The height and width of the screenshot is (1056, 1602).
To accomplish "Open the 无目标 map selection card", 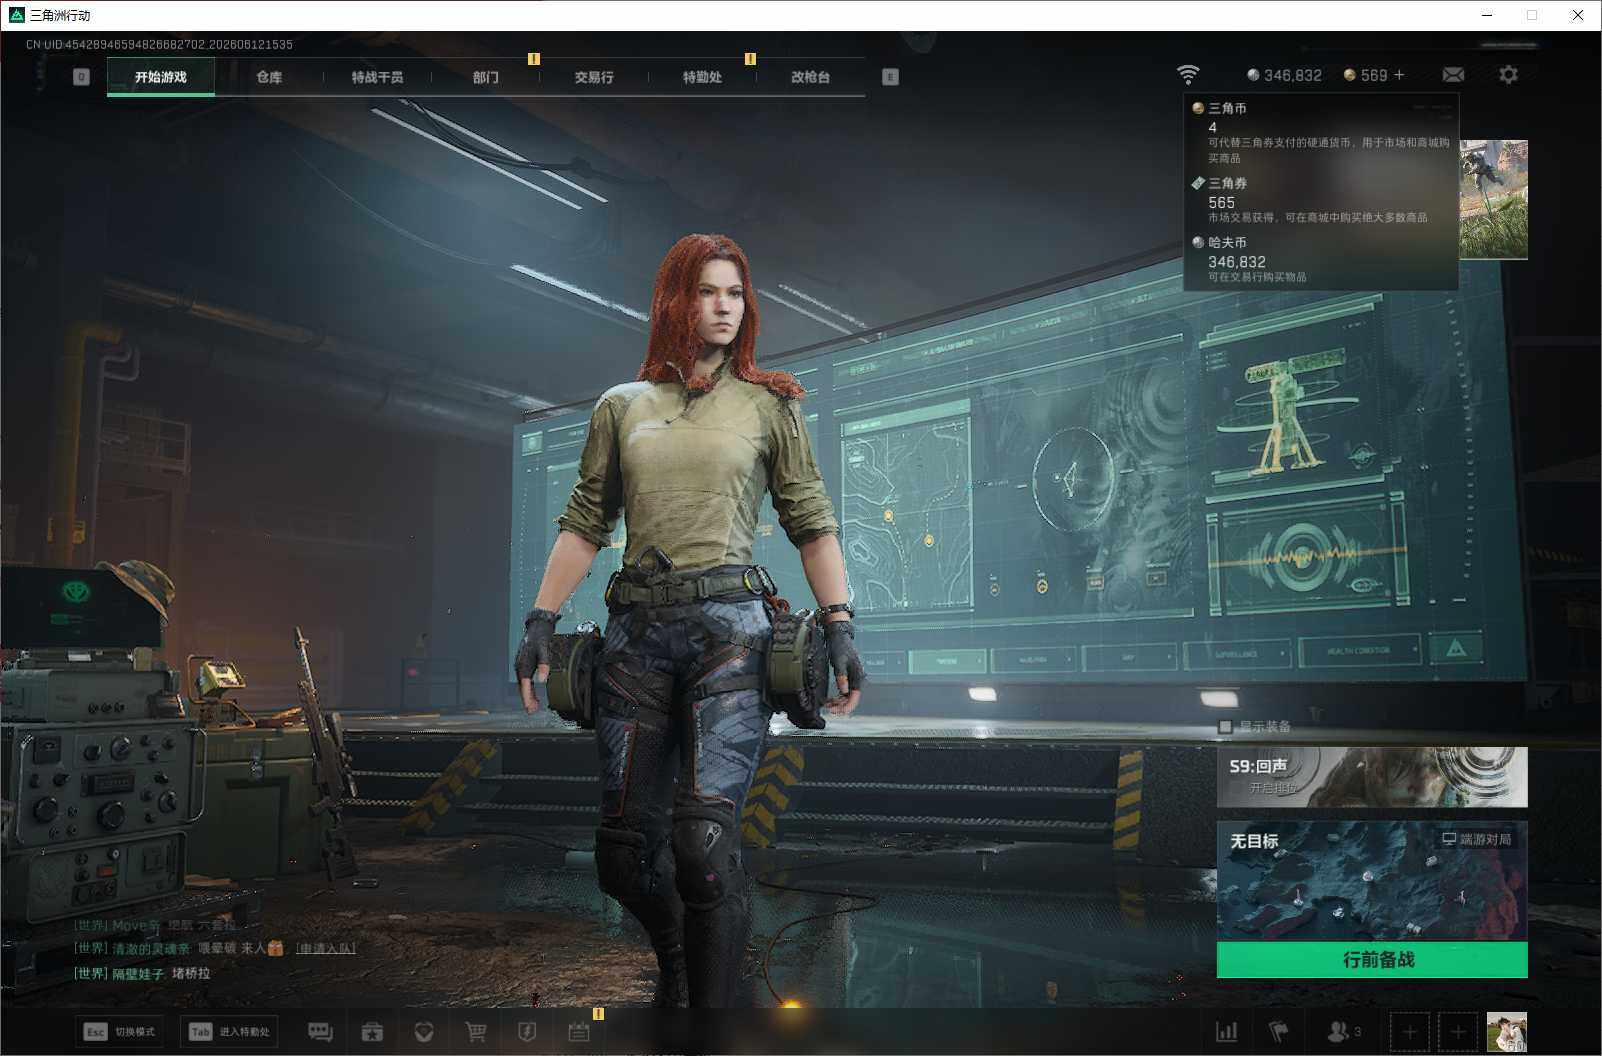I will pyautogui.click(x=1372, y=881).
